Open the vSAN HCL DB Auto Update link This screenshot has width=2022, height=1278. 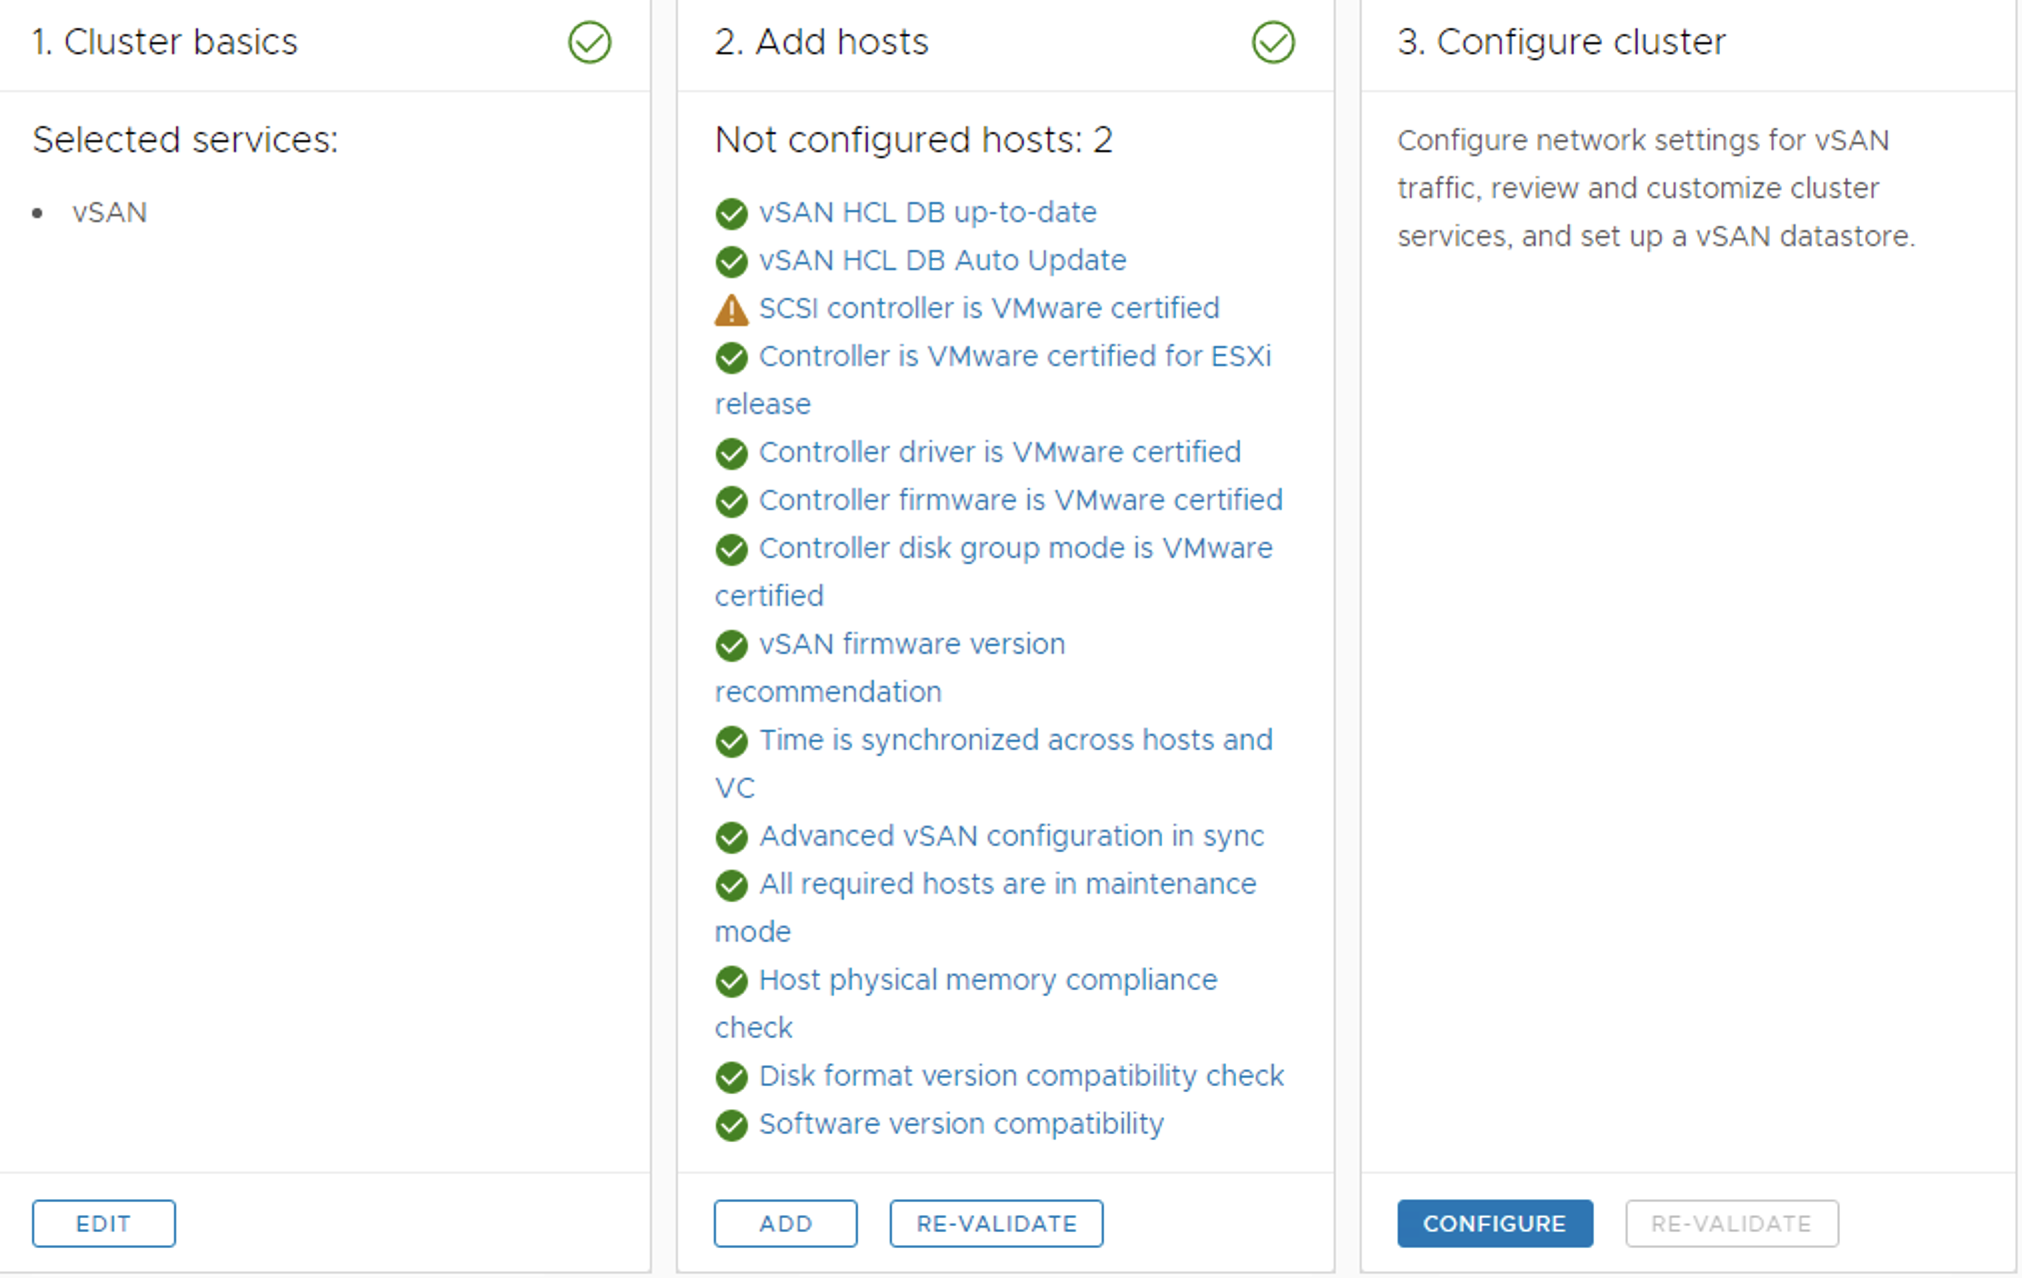[x=942, y=260]
